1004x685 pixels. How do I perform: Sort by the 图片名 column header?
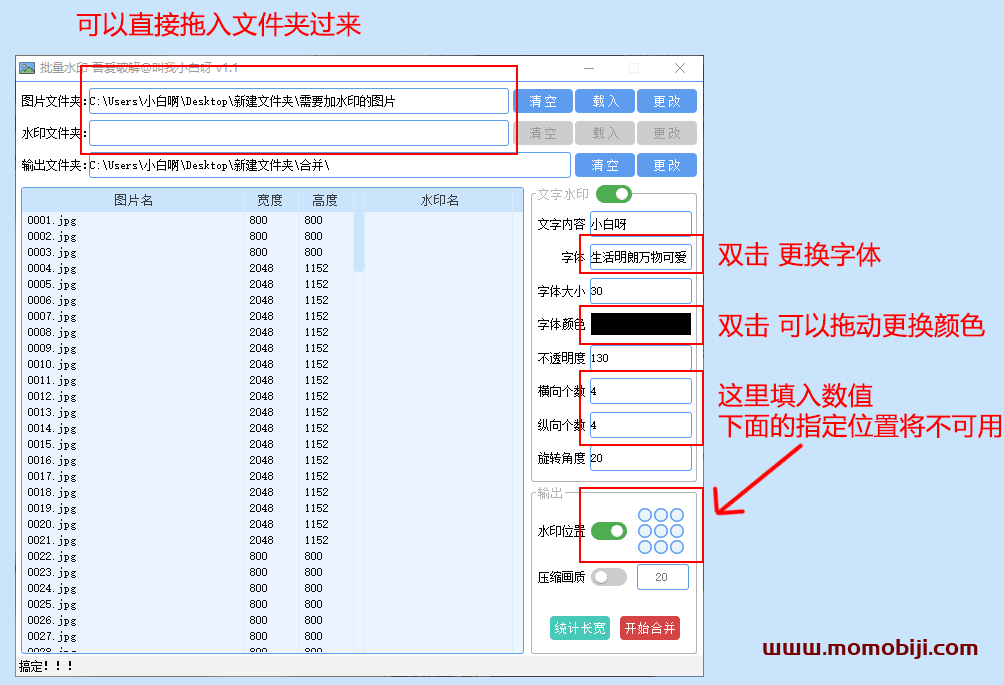(x=133, y=200)
